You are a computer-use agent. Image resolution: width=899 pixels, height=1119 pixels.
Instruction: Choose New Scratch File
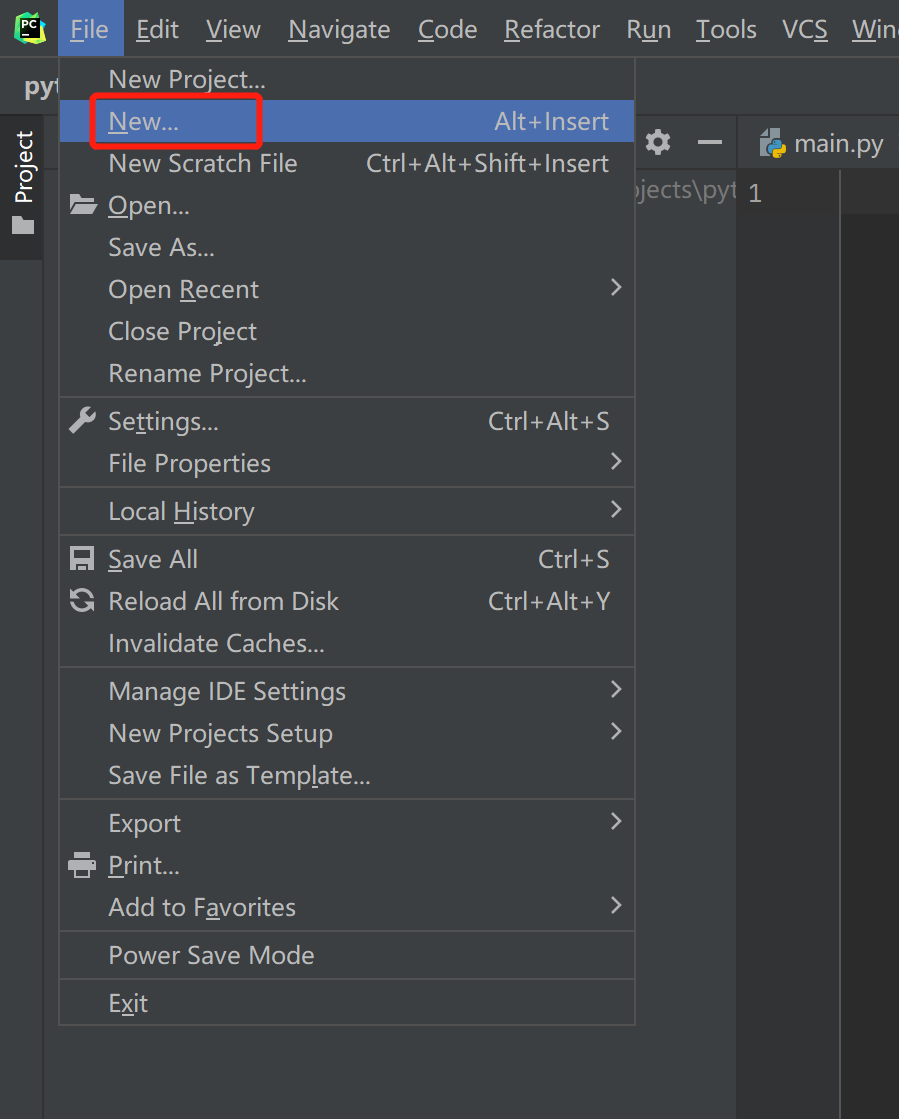click(x=347, y=163)
